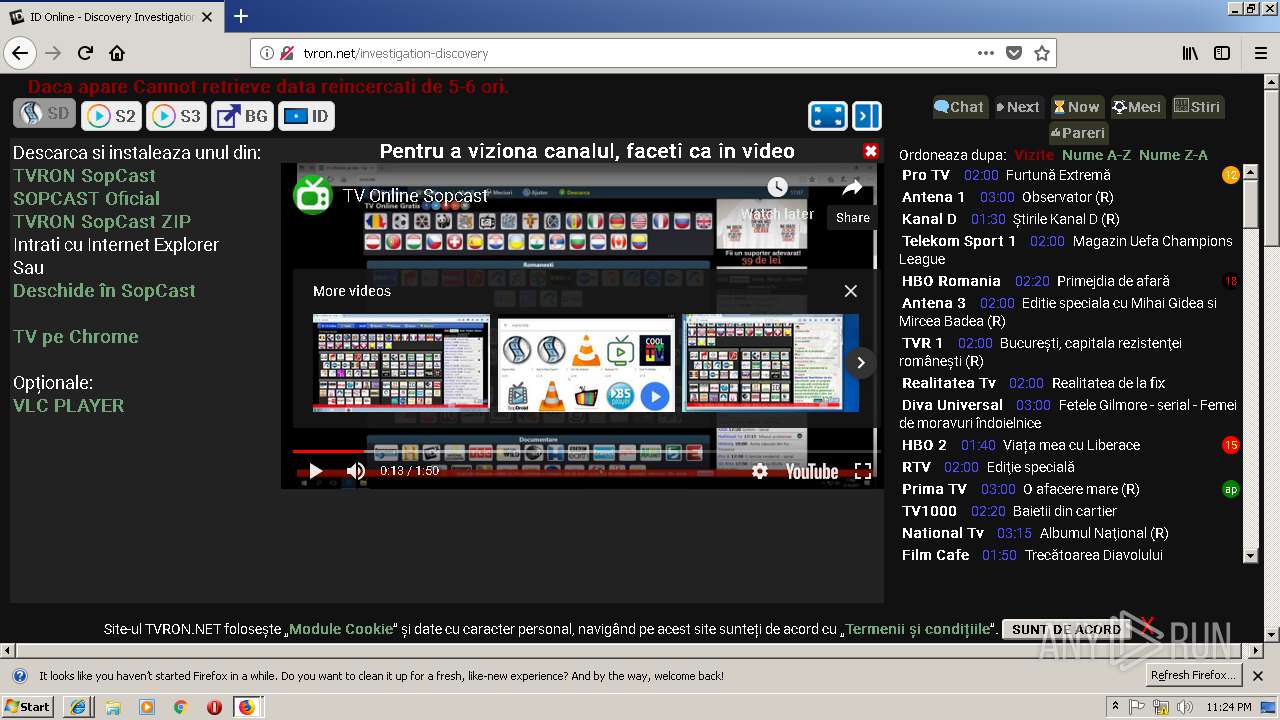The width and height of the screenshot is (1280, 720).
Task: Bookmark this page with star icon
Action: 1041,53
